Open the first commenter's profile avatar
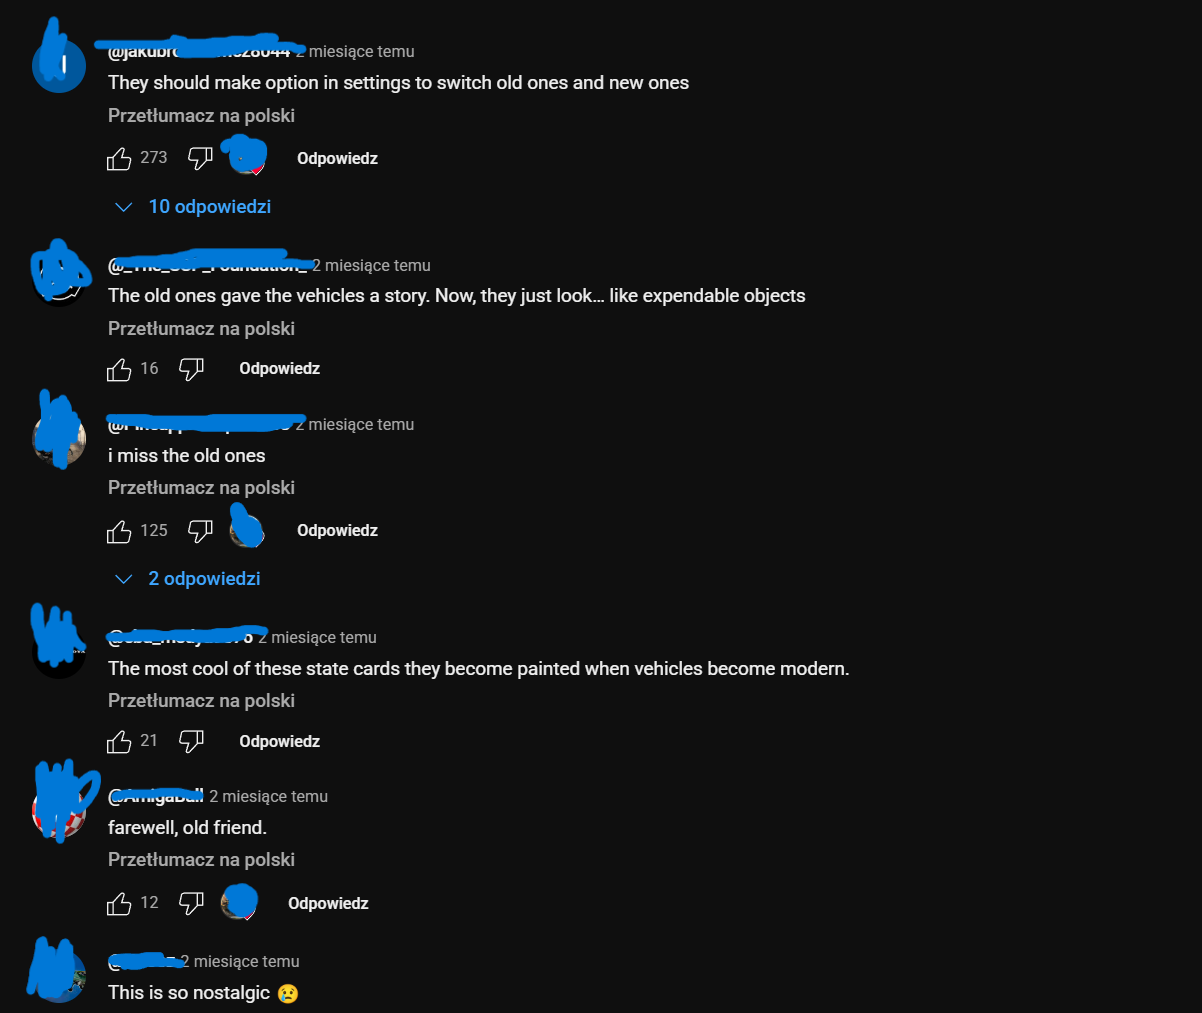 coord(59,66)
